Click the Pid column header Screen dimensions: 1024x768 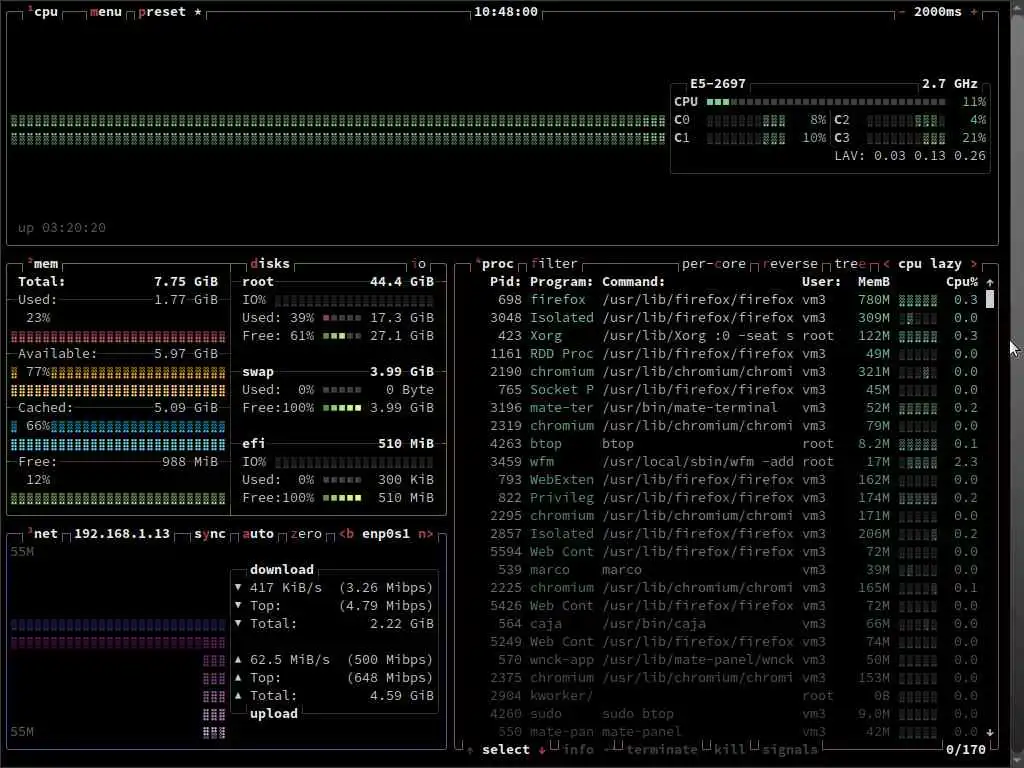coord(505,282)
